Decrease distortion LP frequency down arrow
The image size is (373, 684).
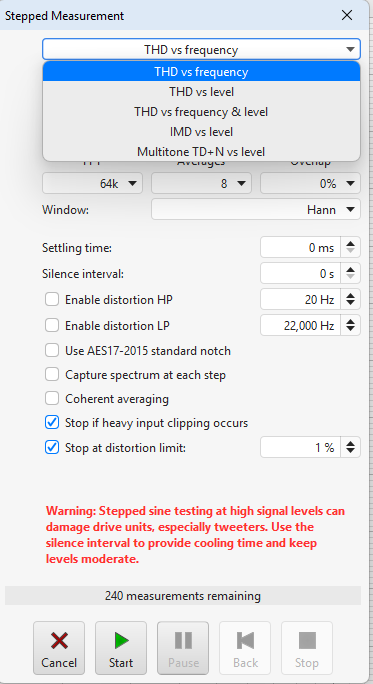350,329
